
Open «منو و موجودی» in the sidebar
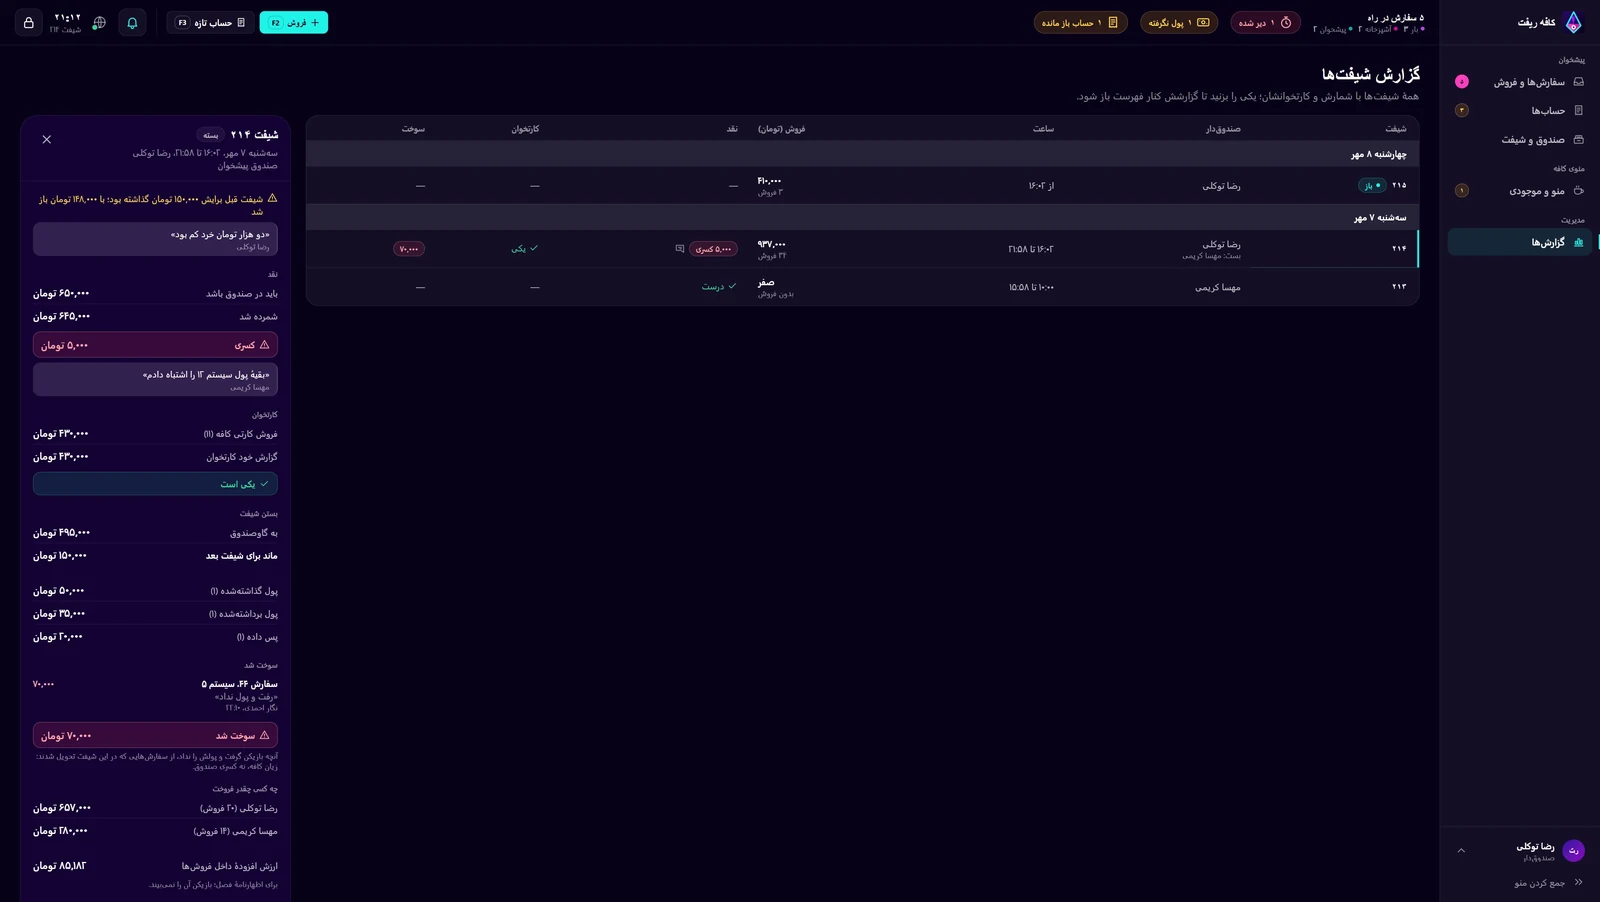1520,191
